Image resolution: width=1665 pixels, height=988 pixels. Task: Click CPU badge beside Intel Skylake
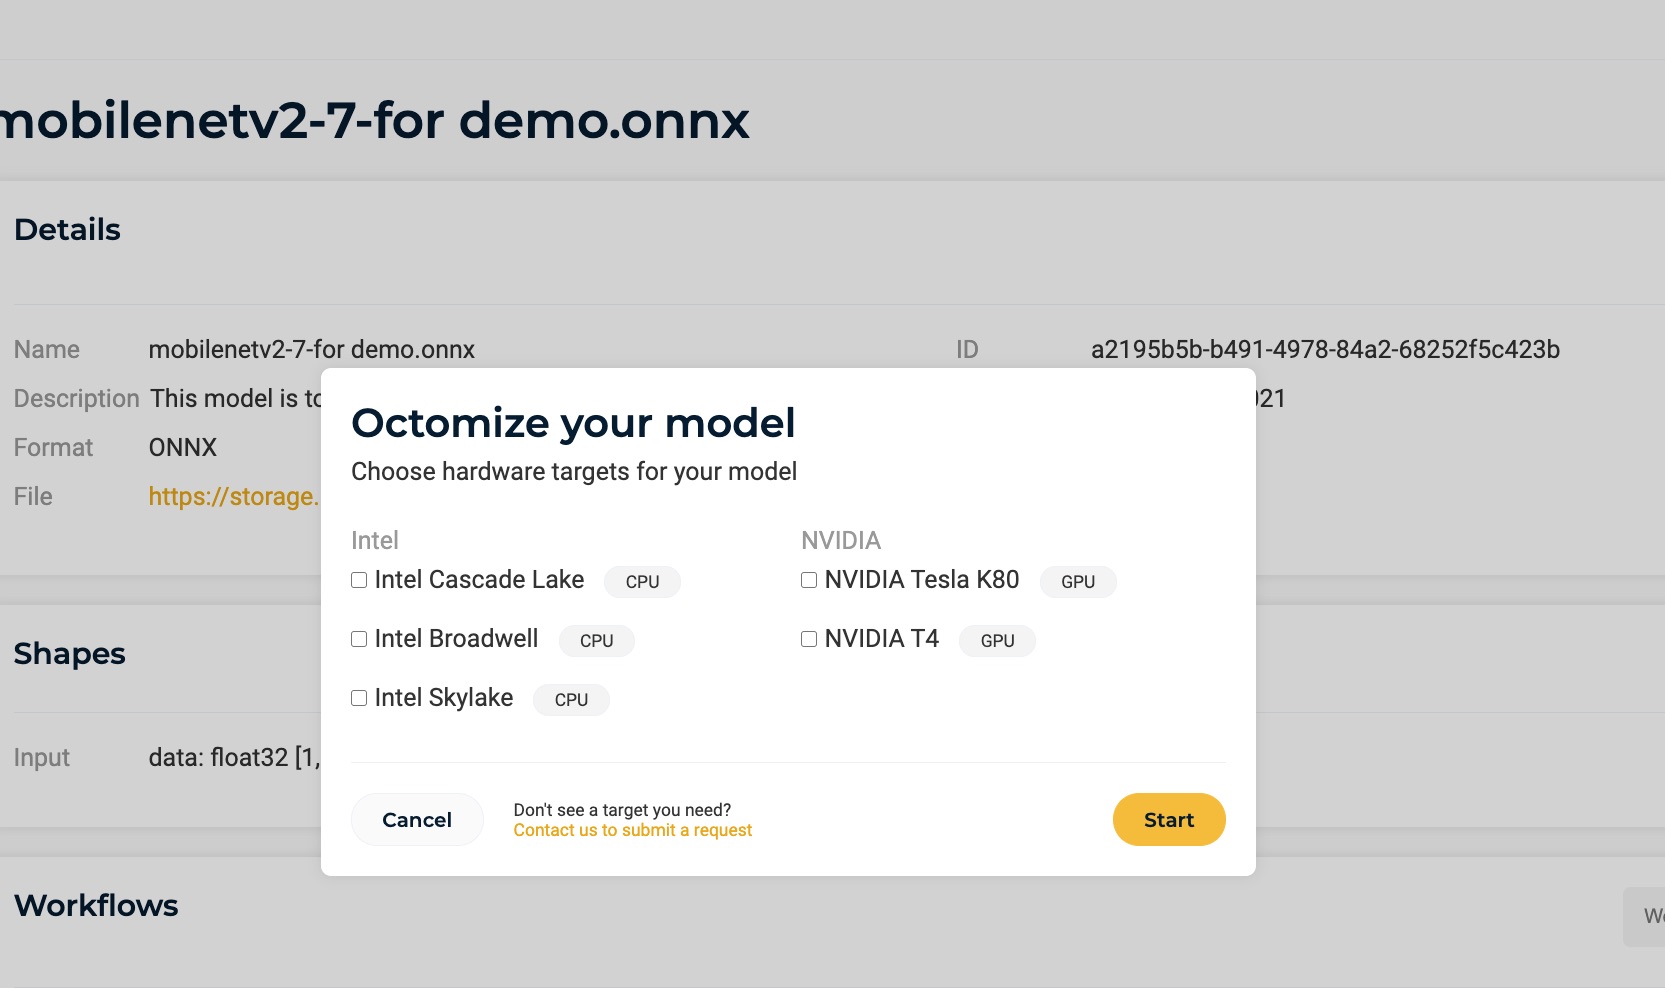(571, 700)
